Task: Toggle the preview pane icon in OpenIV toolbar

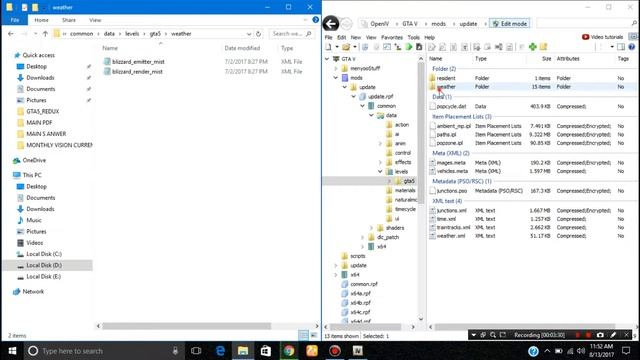Action: (x=621, y=47)
